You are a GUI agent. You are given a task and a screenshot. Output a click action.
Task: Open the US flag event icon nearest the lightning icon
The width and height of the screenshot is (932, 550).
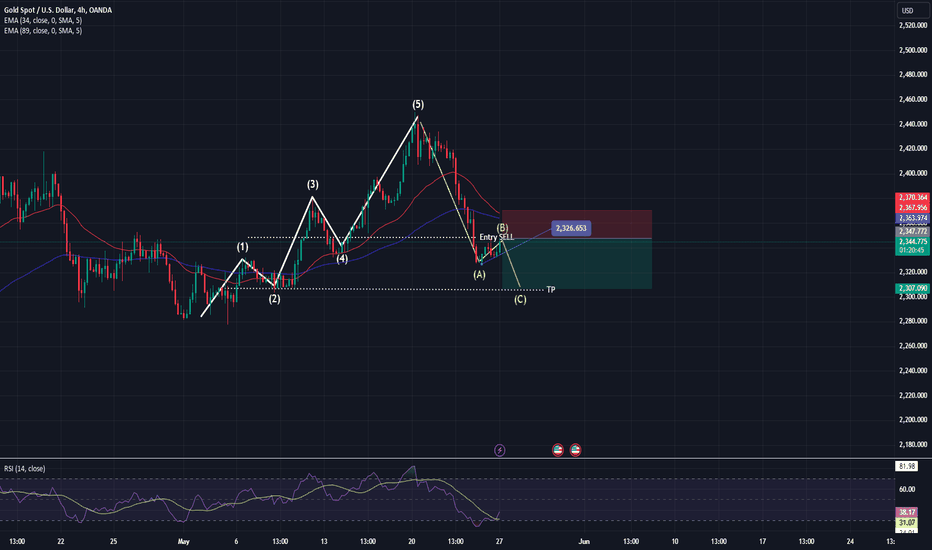coord(558,450)
